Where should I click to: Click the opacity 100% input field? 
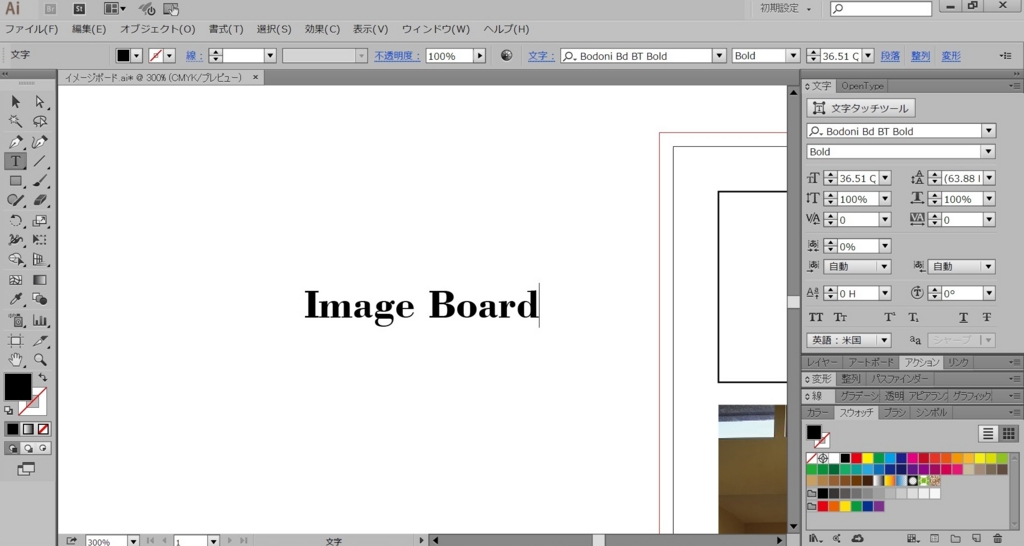[449, 56]
